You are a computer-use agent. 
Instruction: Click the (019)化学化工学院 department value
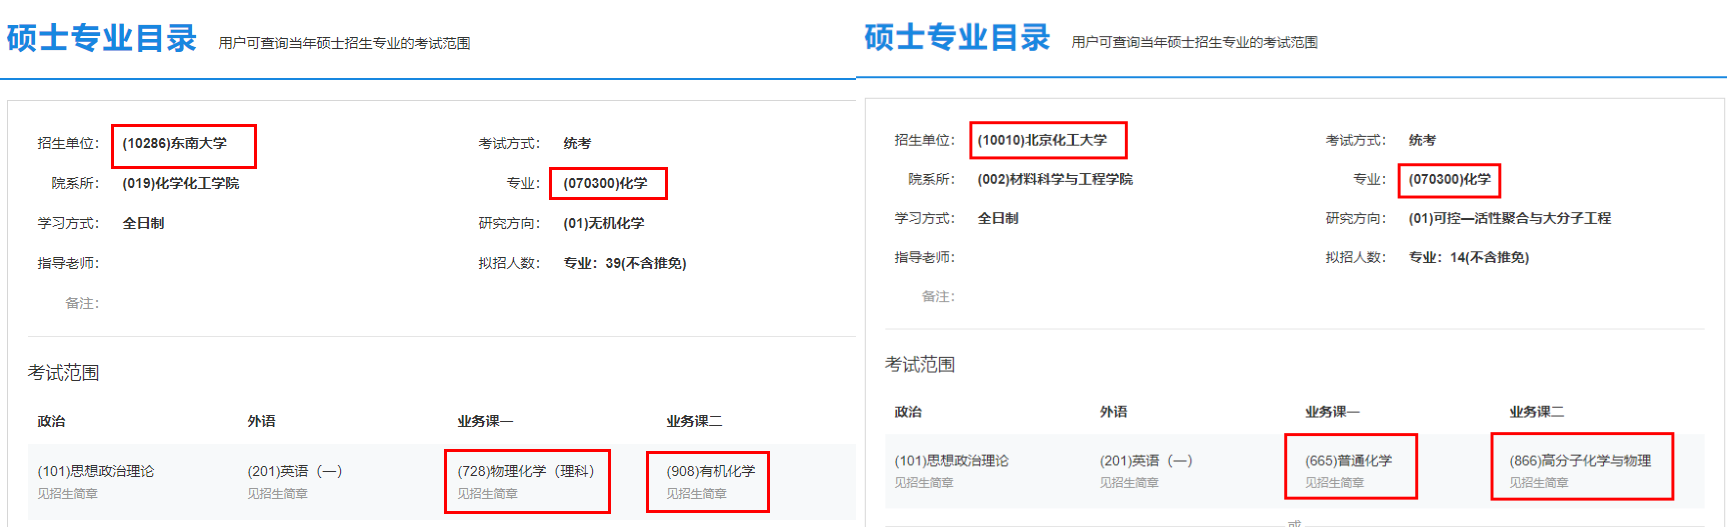181,183
